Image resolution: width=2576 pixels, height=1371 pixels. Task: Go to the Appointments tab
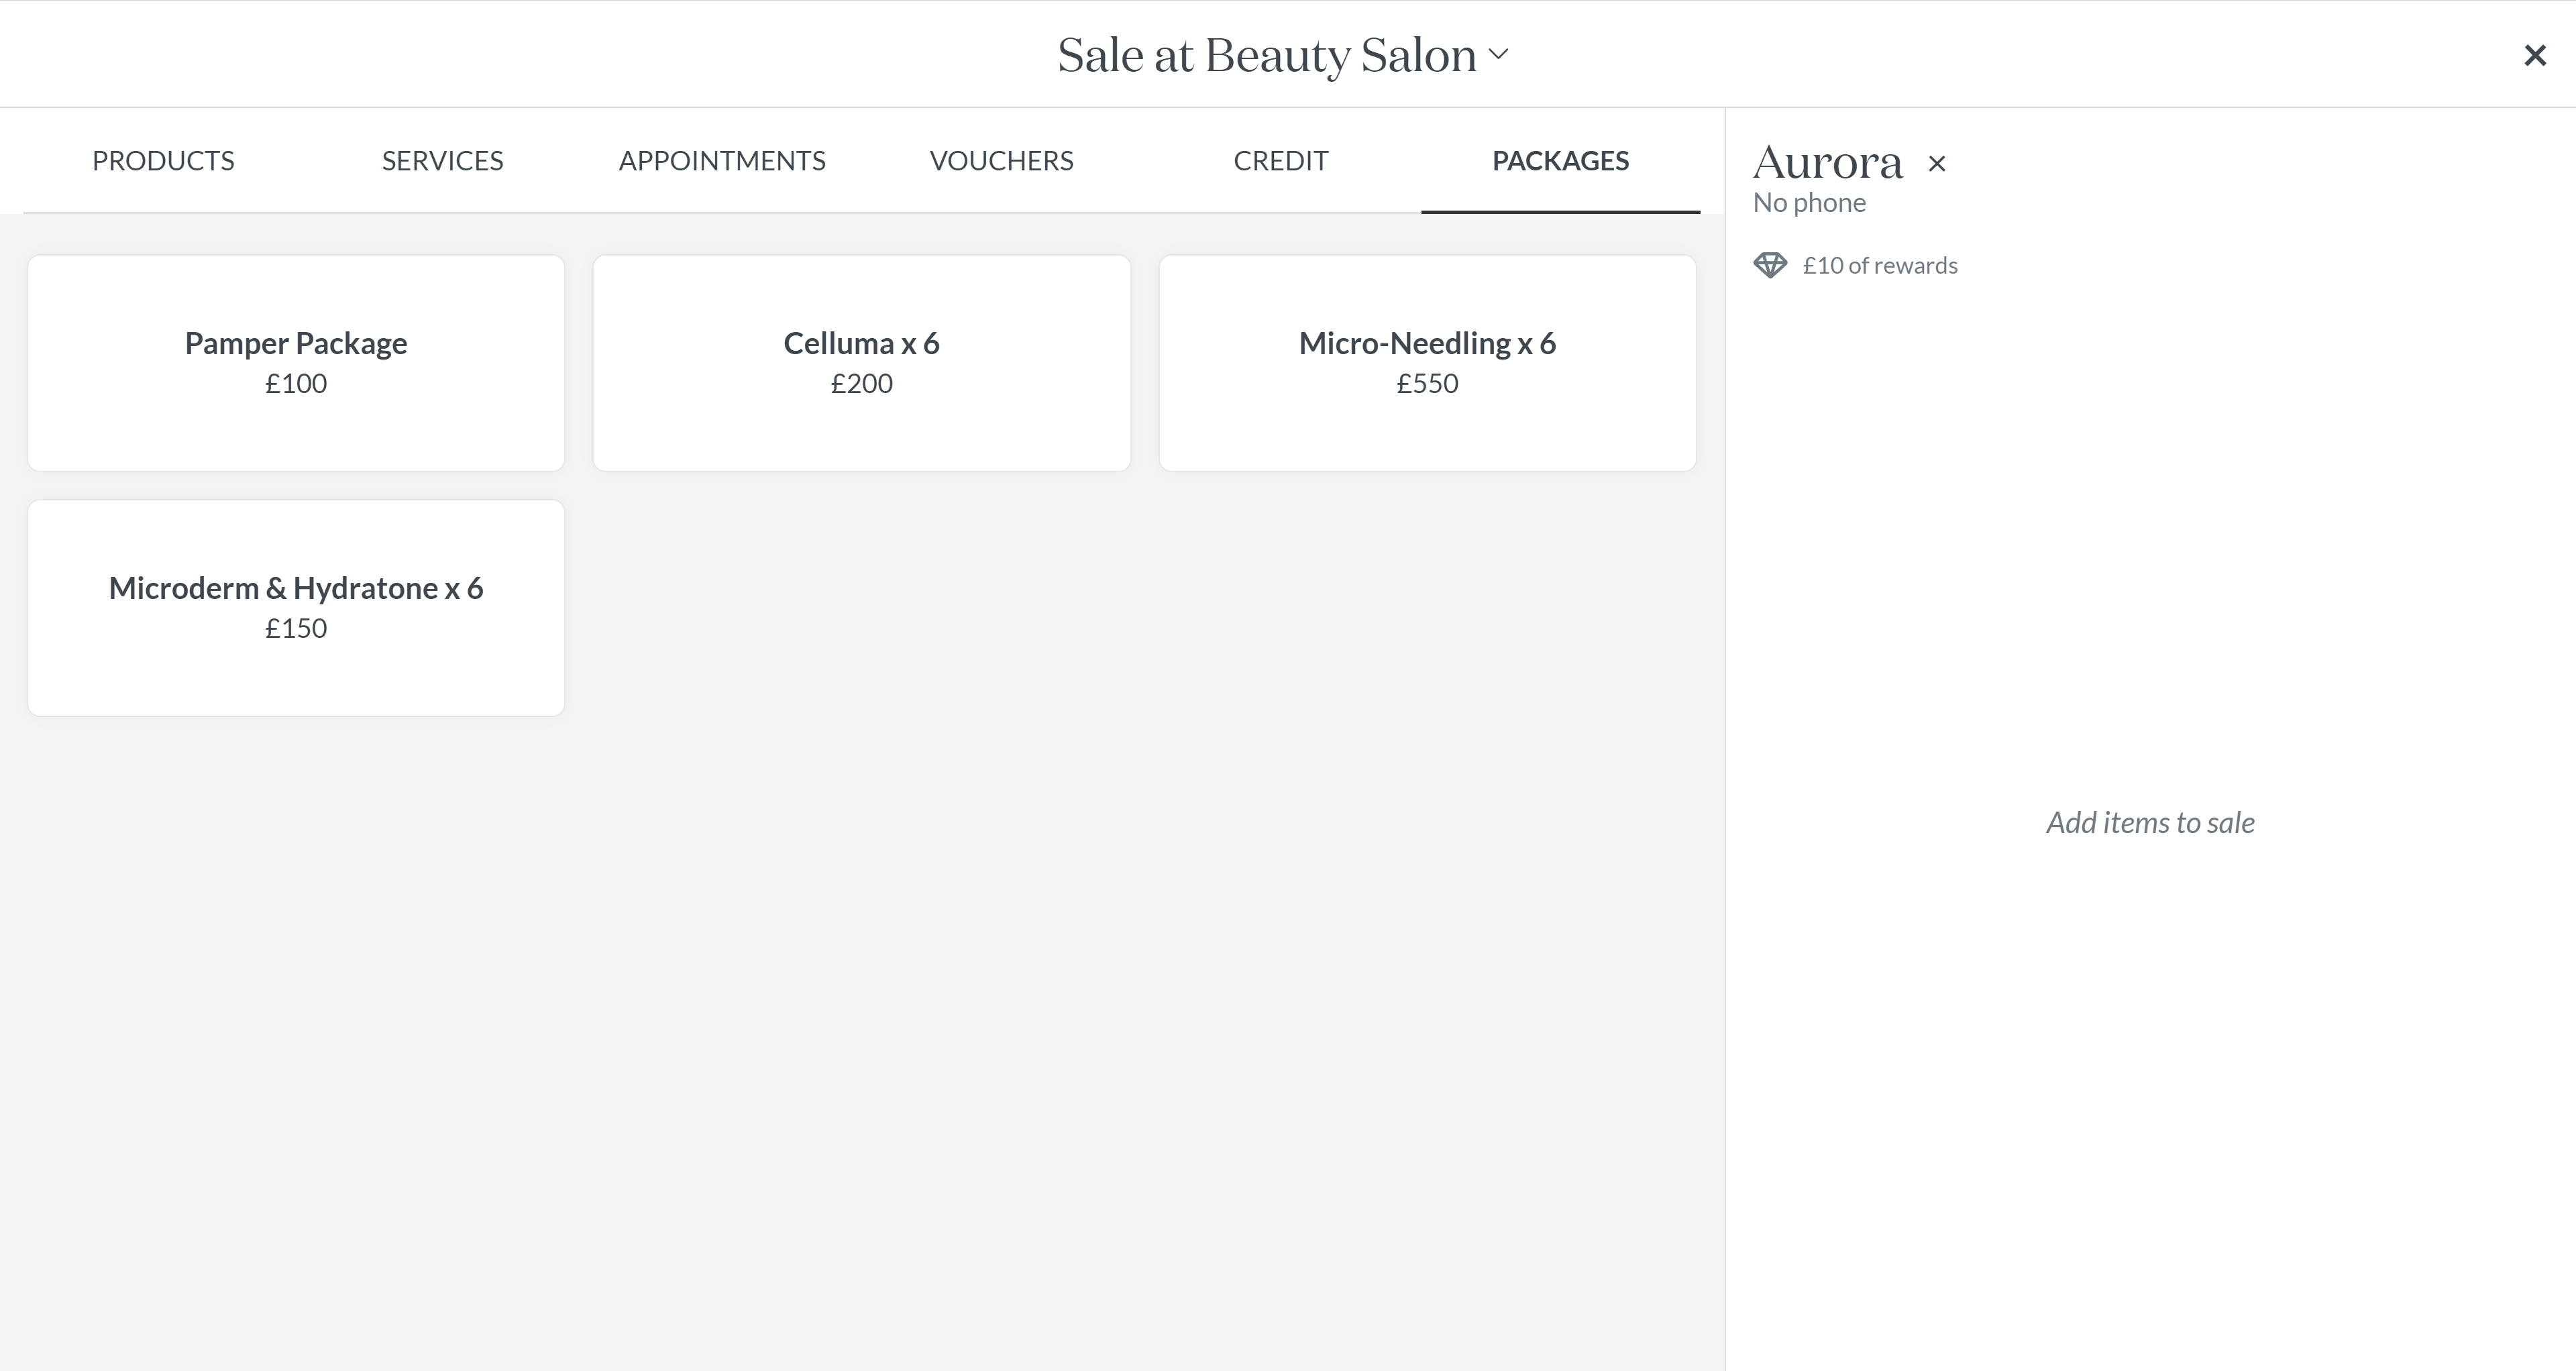tap(722, 161)
